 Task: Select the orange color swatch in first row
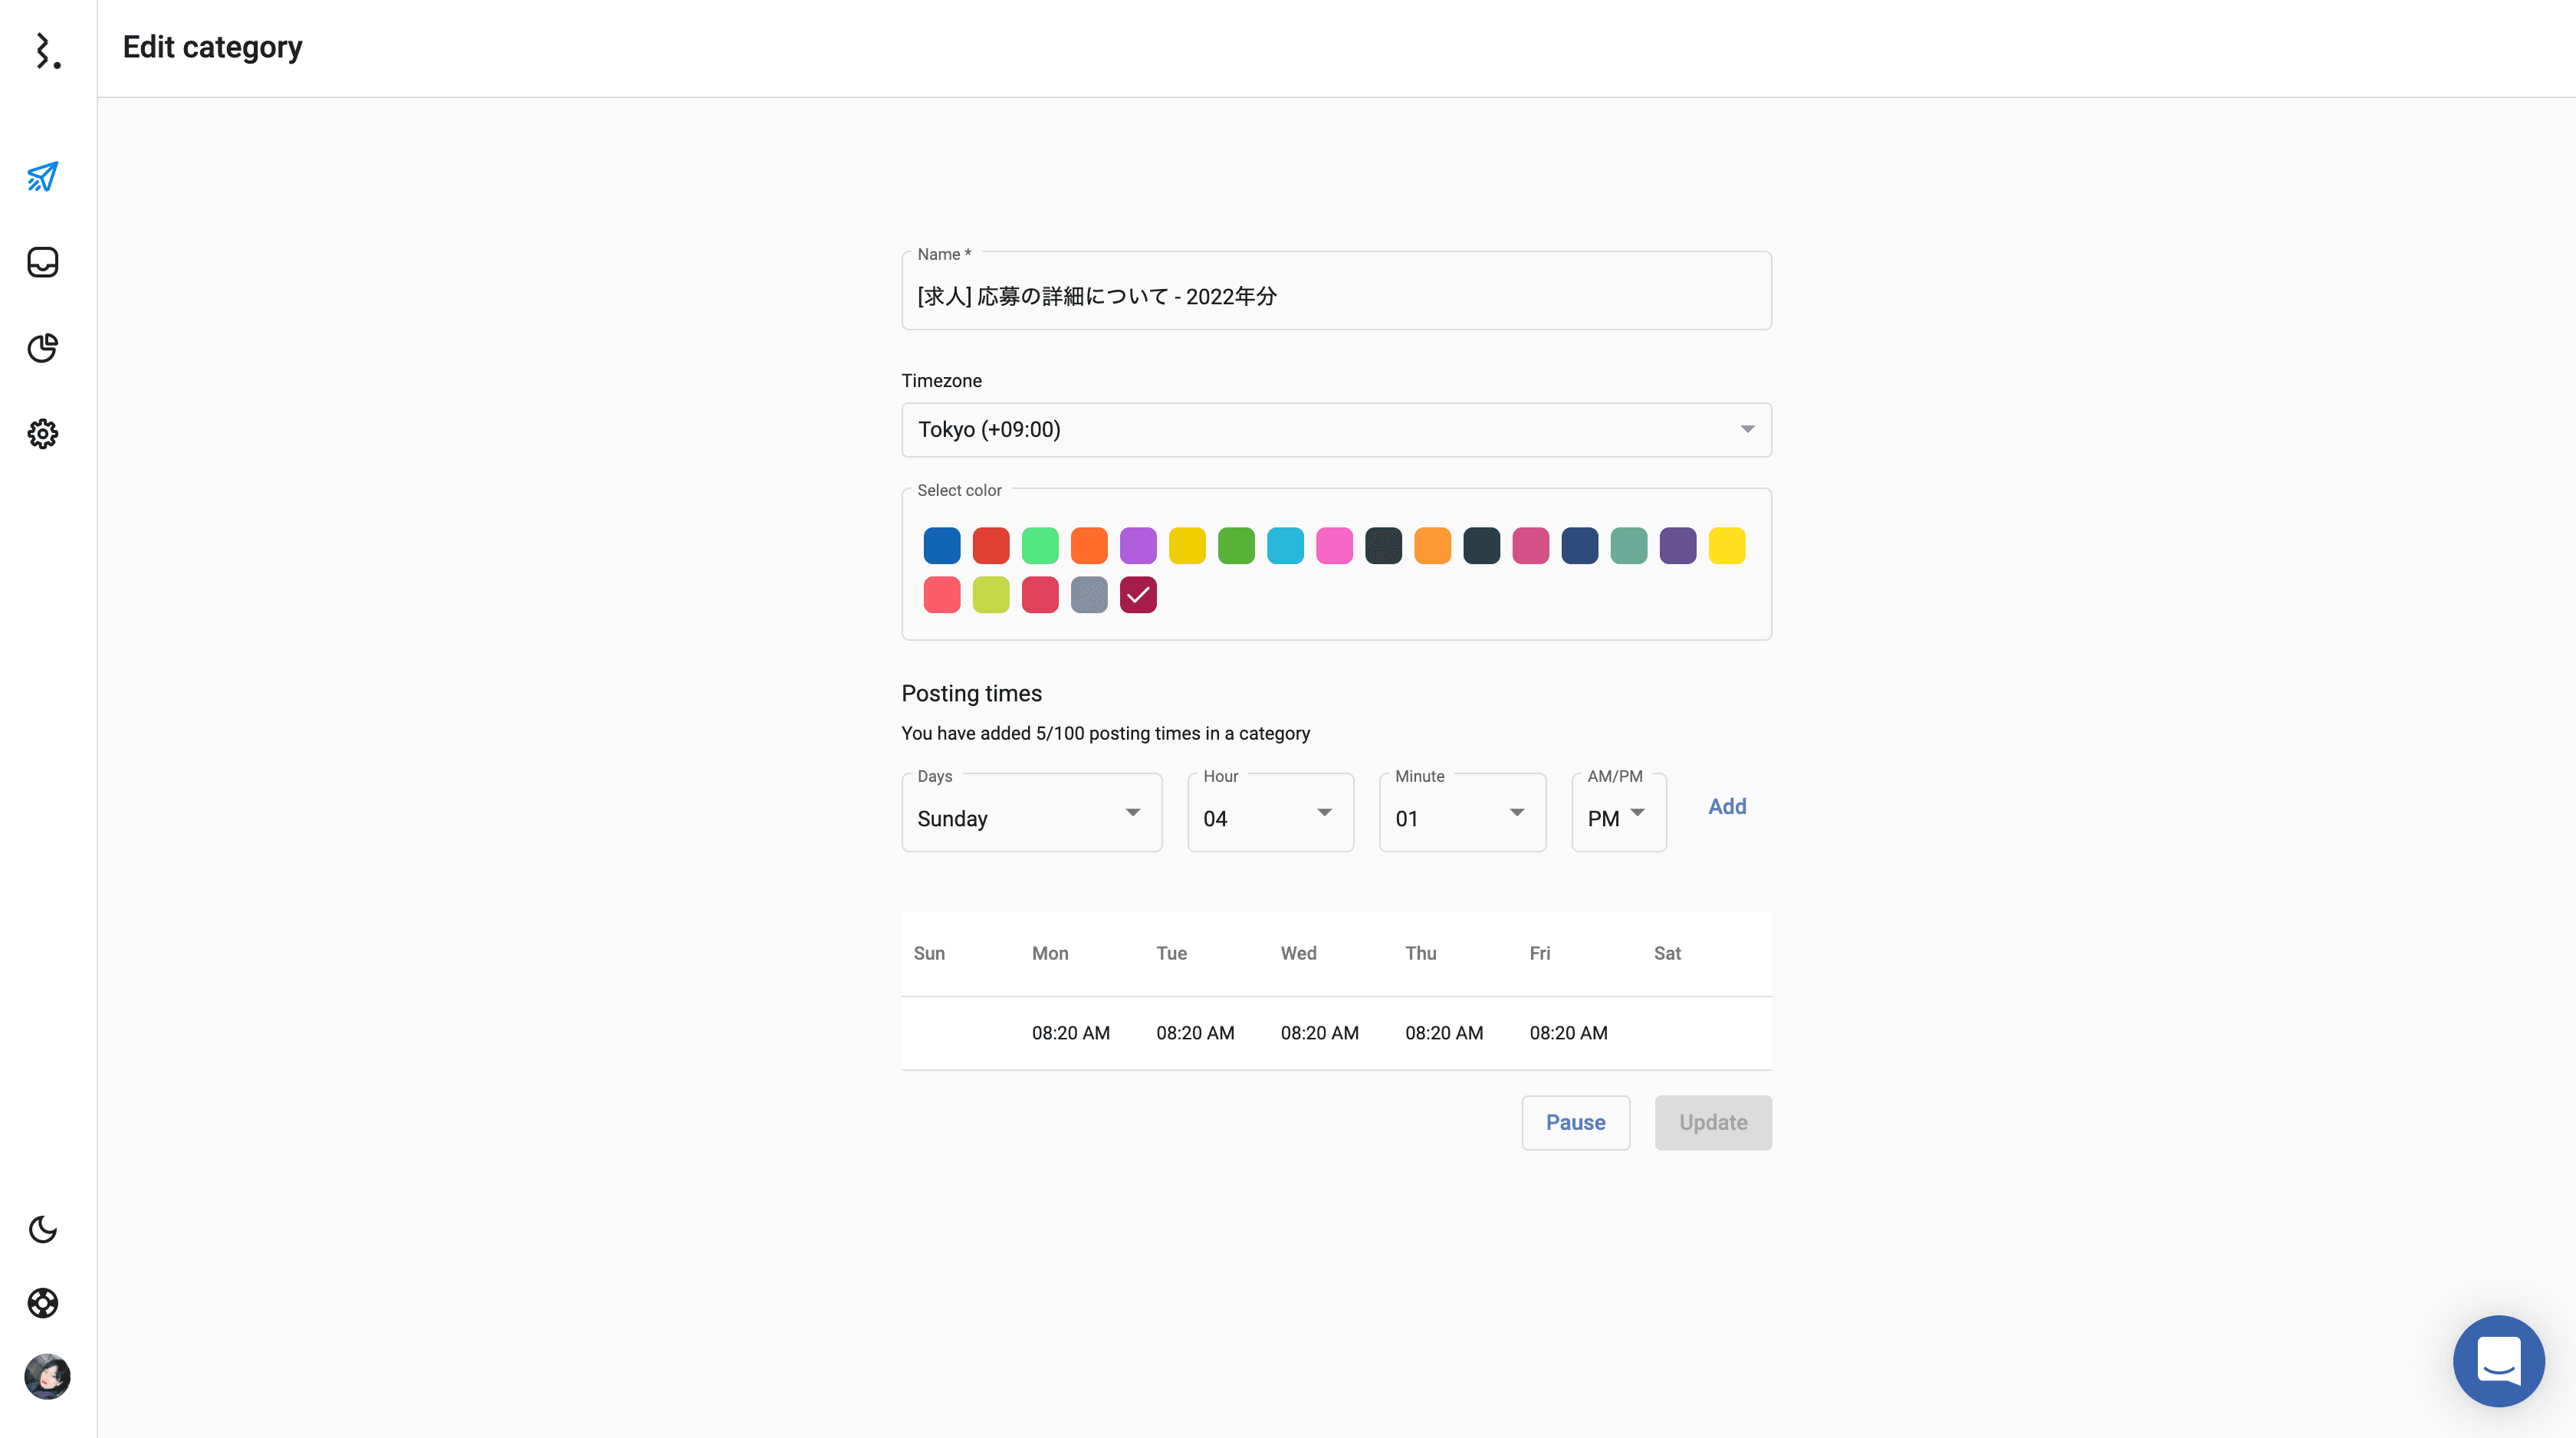pos(1089,546)
